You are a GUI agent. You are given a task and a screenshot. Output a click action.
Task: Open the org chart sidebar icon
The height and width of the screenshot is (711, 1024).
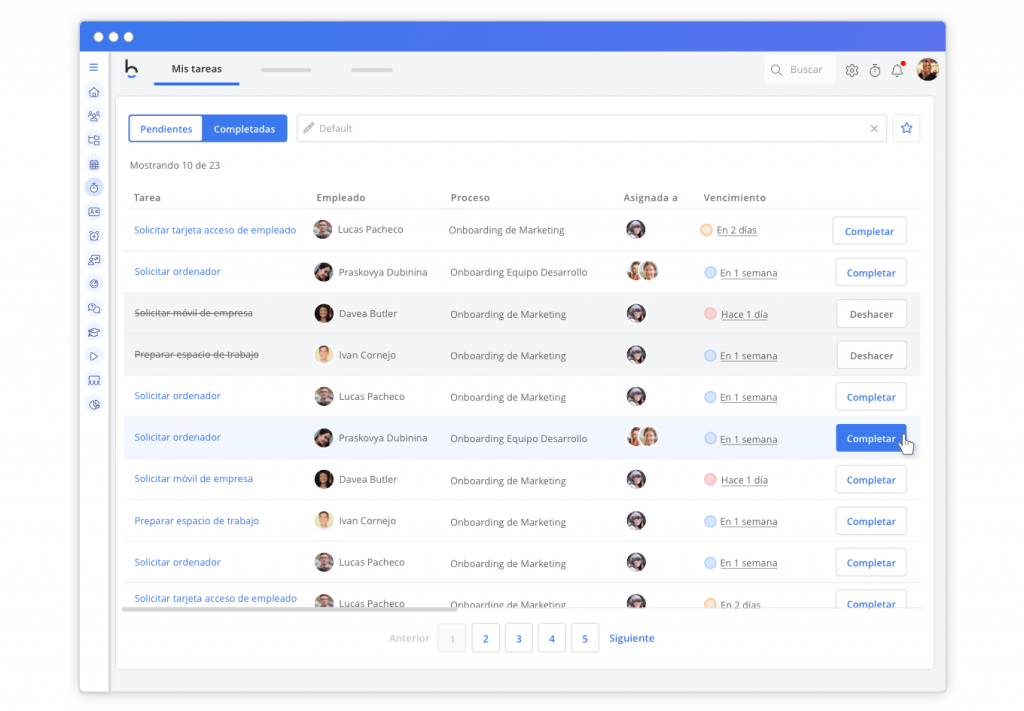pyautogui.click(x=94, y=140)
